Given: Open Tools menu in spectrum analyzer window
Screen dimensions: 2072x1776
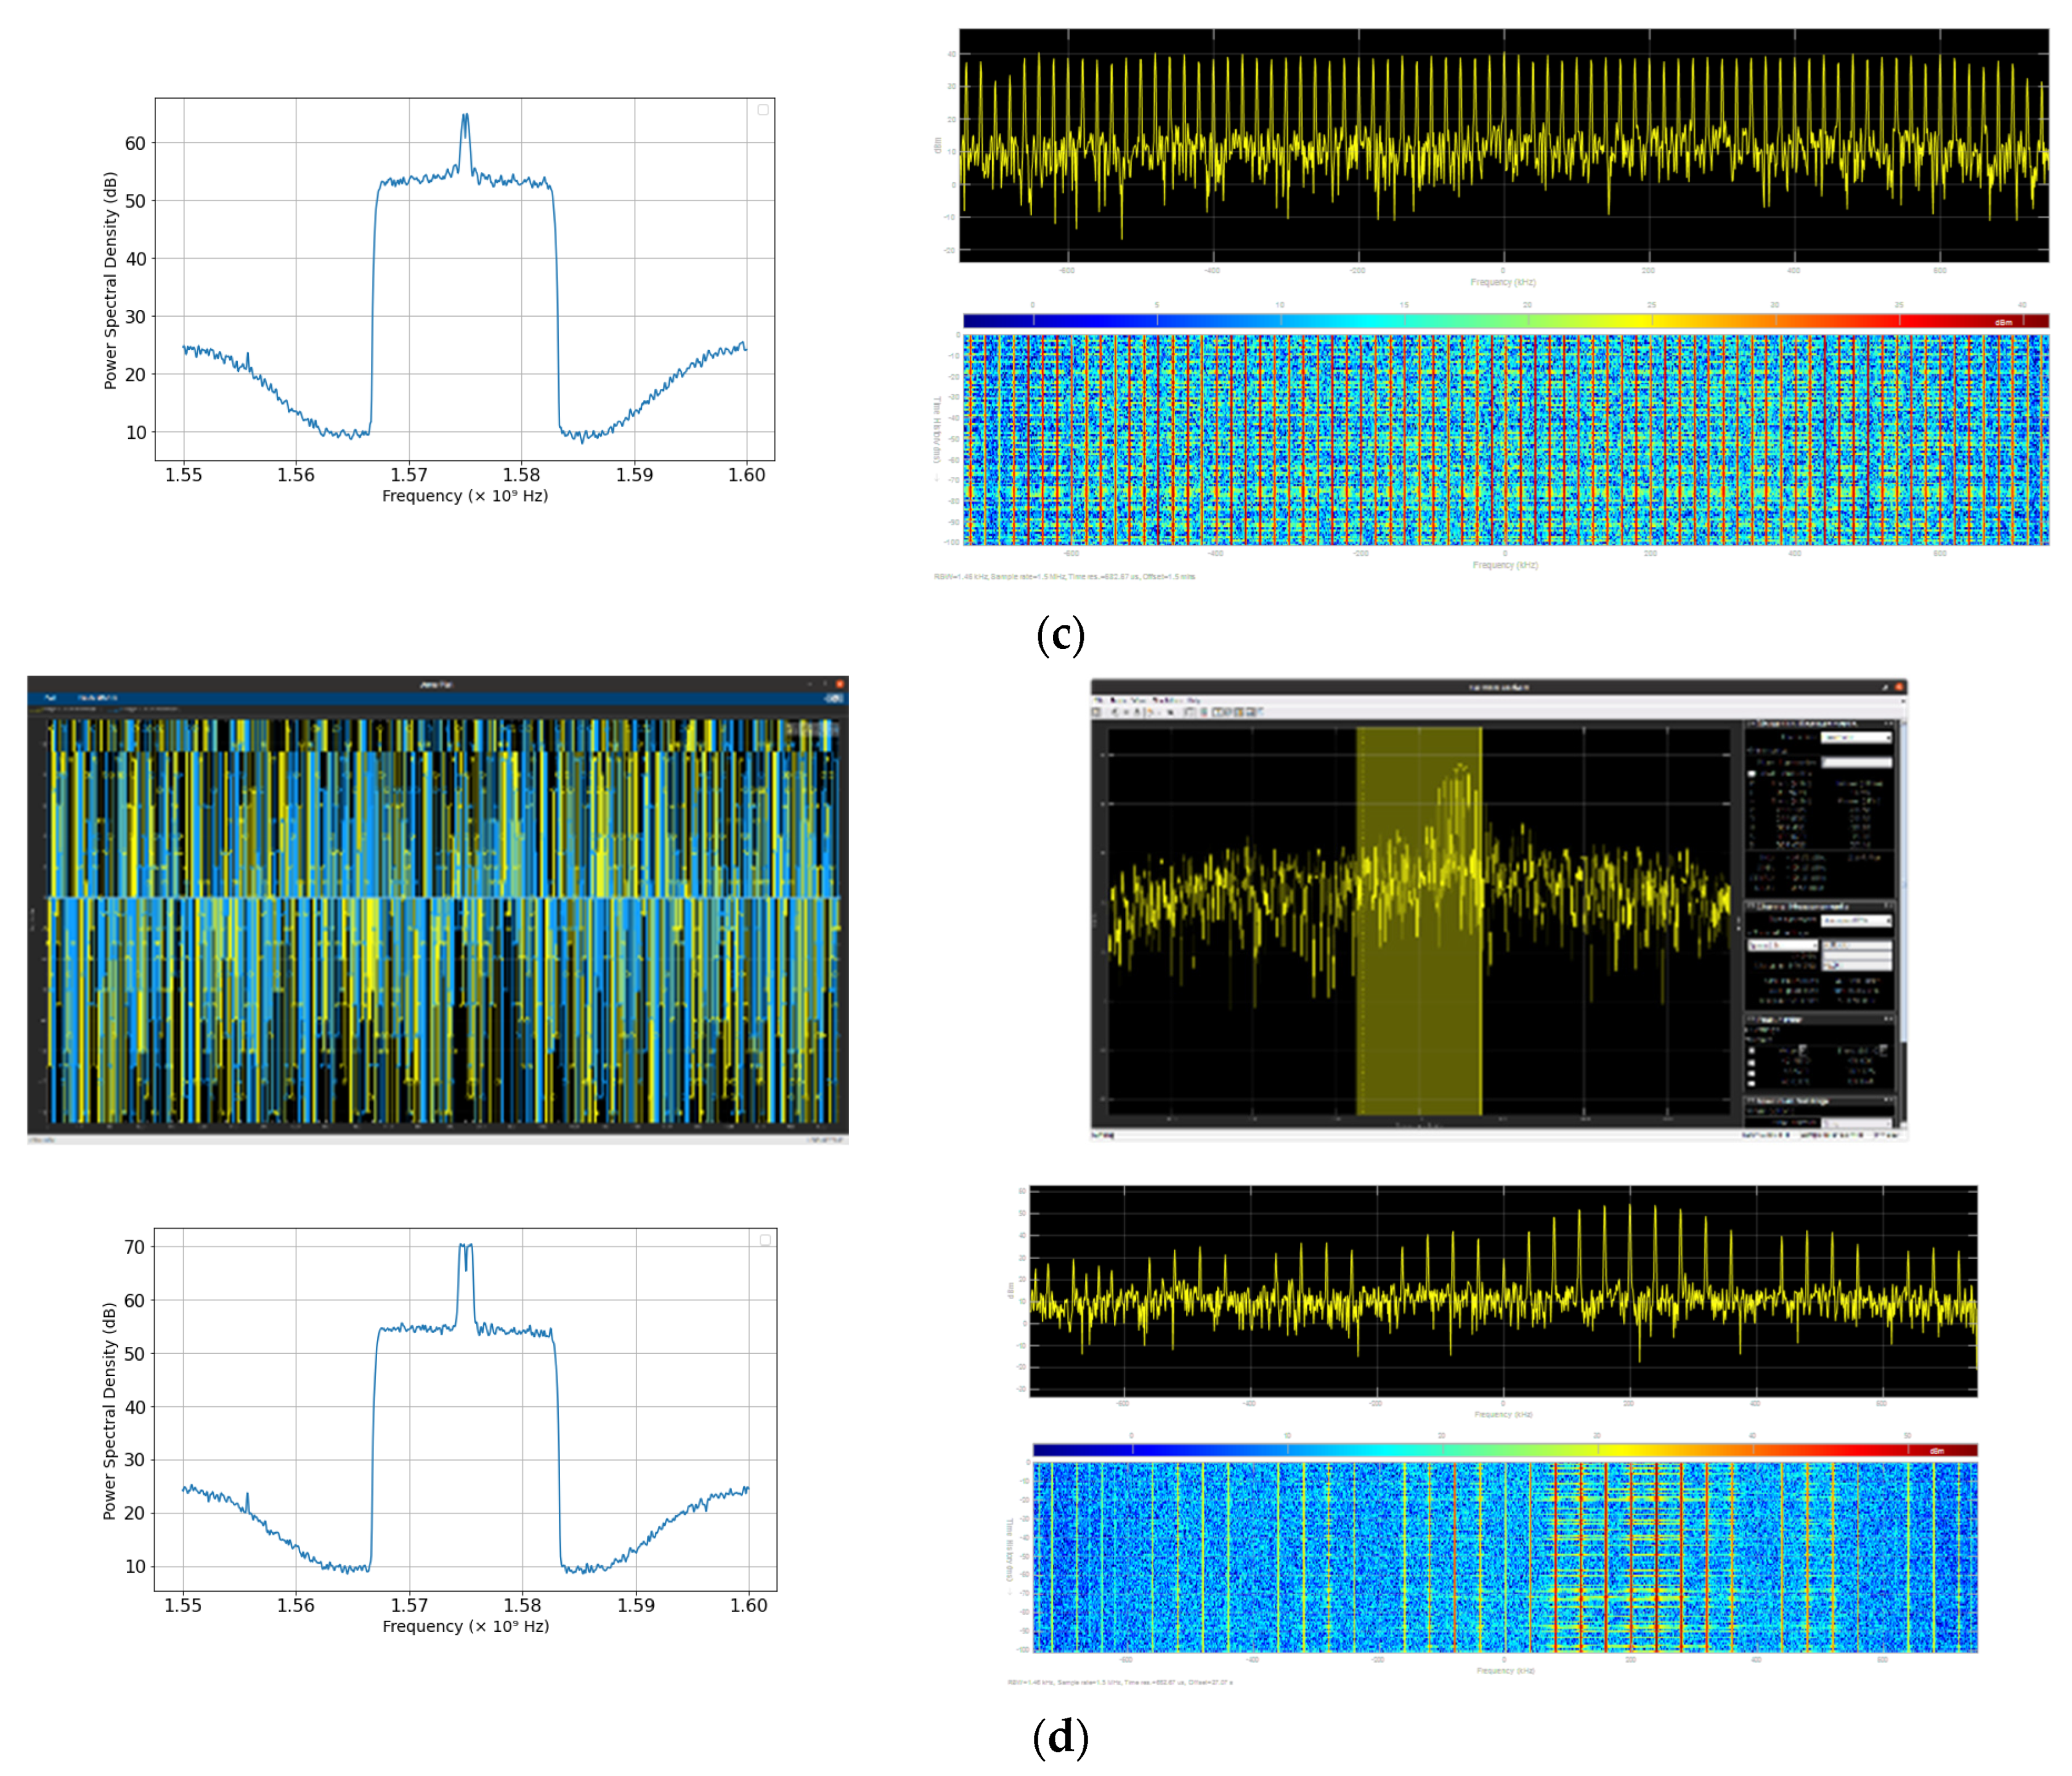Looking at the screenshot, I should pyautogui.click(x=1118, y=701).
